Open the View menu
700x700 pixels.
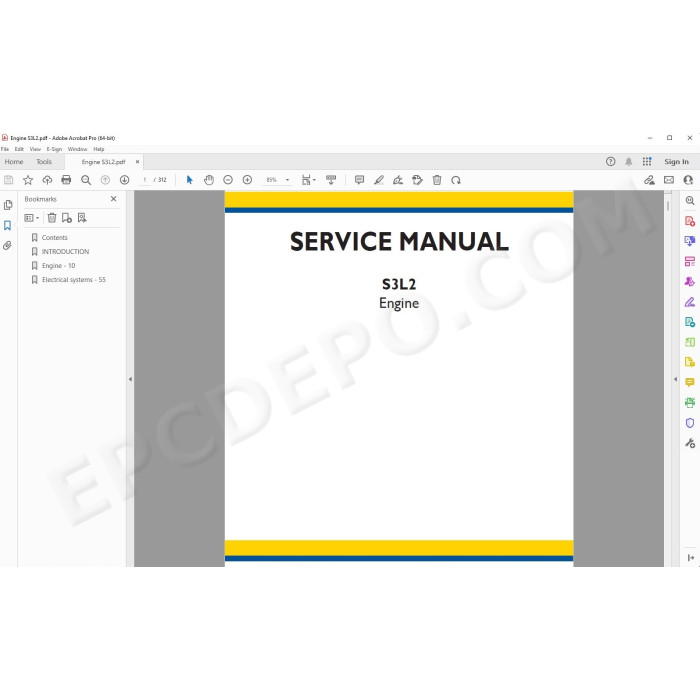pyautogui.click(x=35, y=149)
